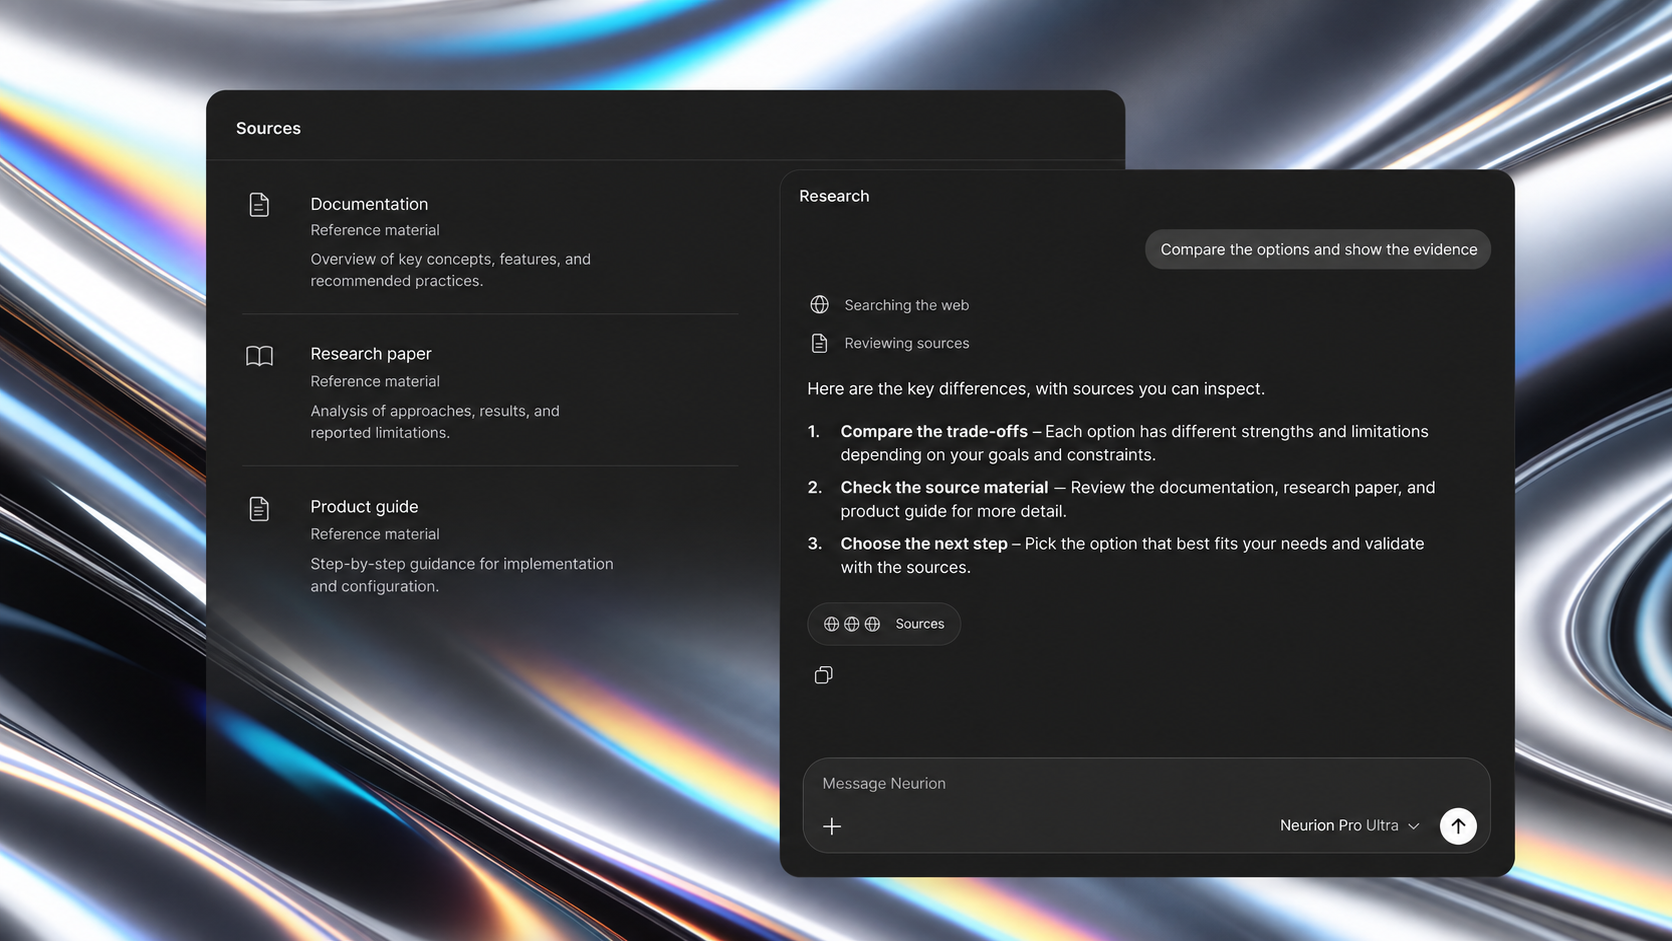The width and height of the screenshot is (1672, 941).
Task: Click the globe icon beside Searching the web
Action: [819, 304]
